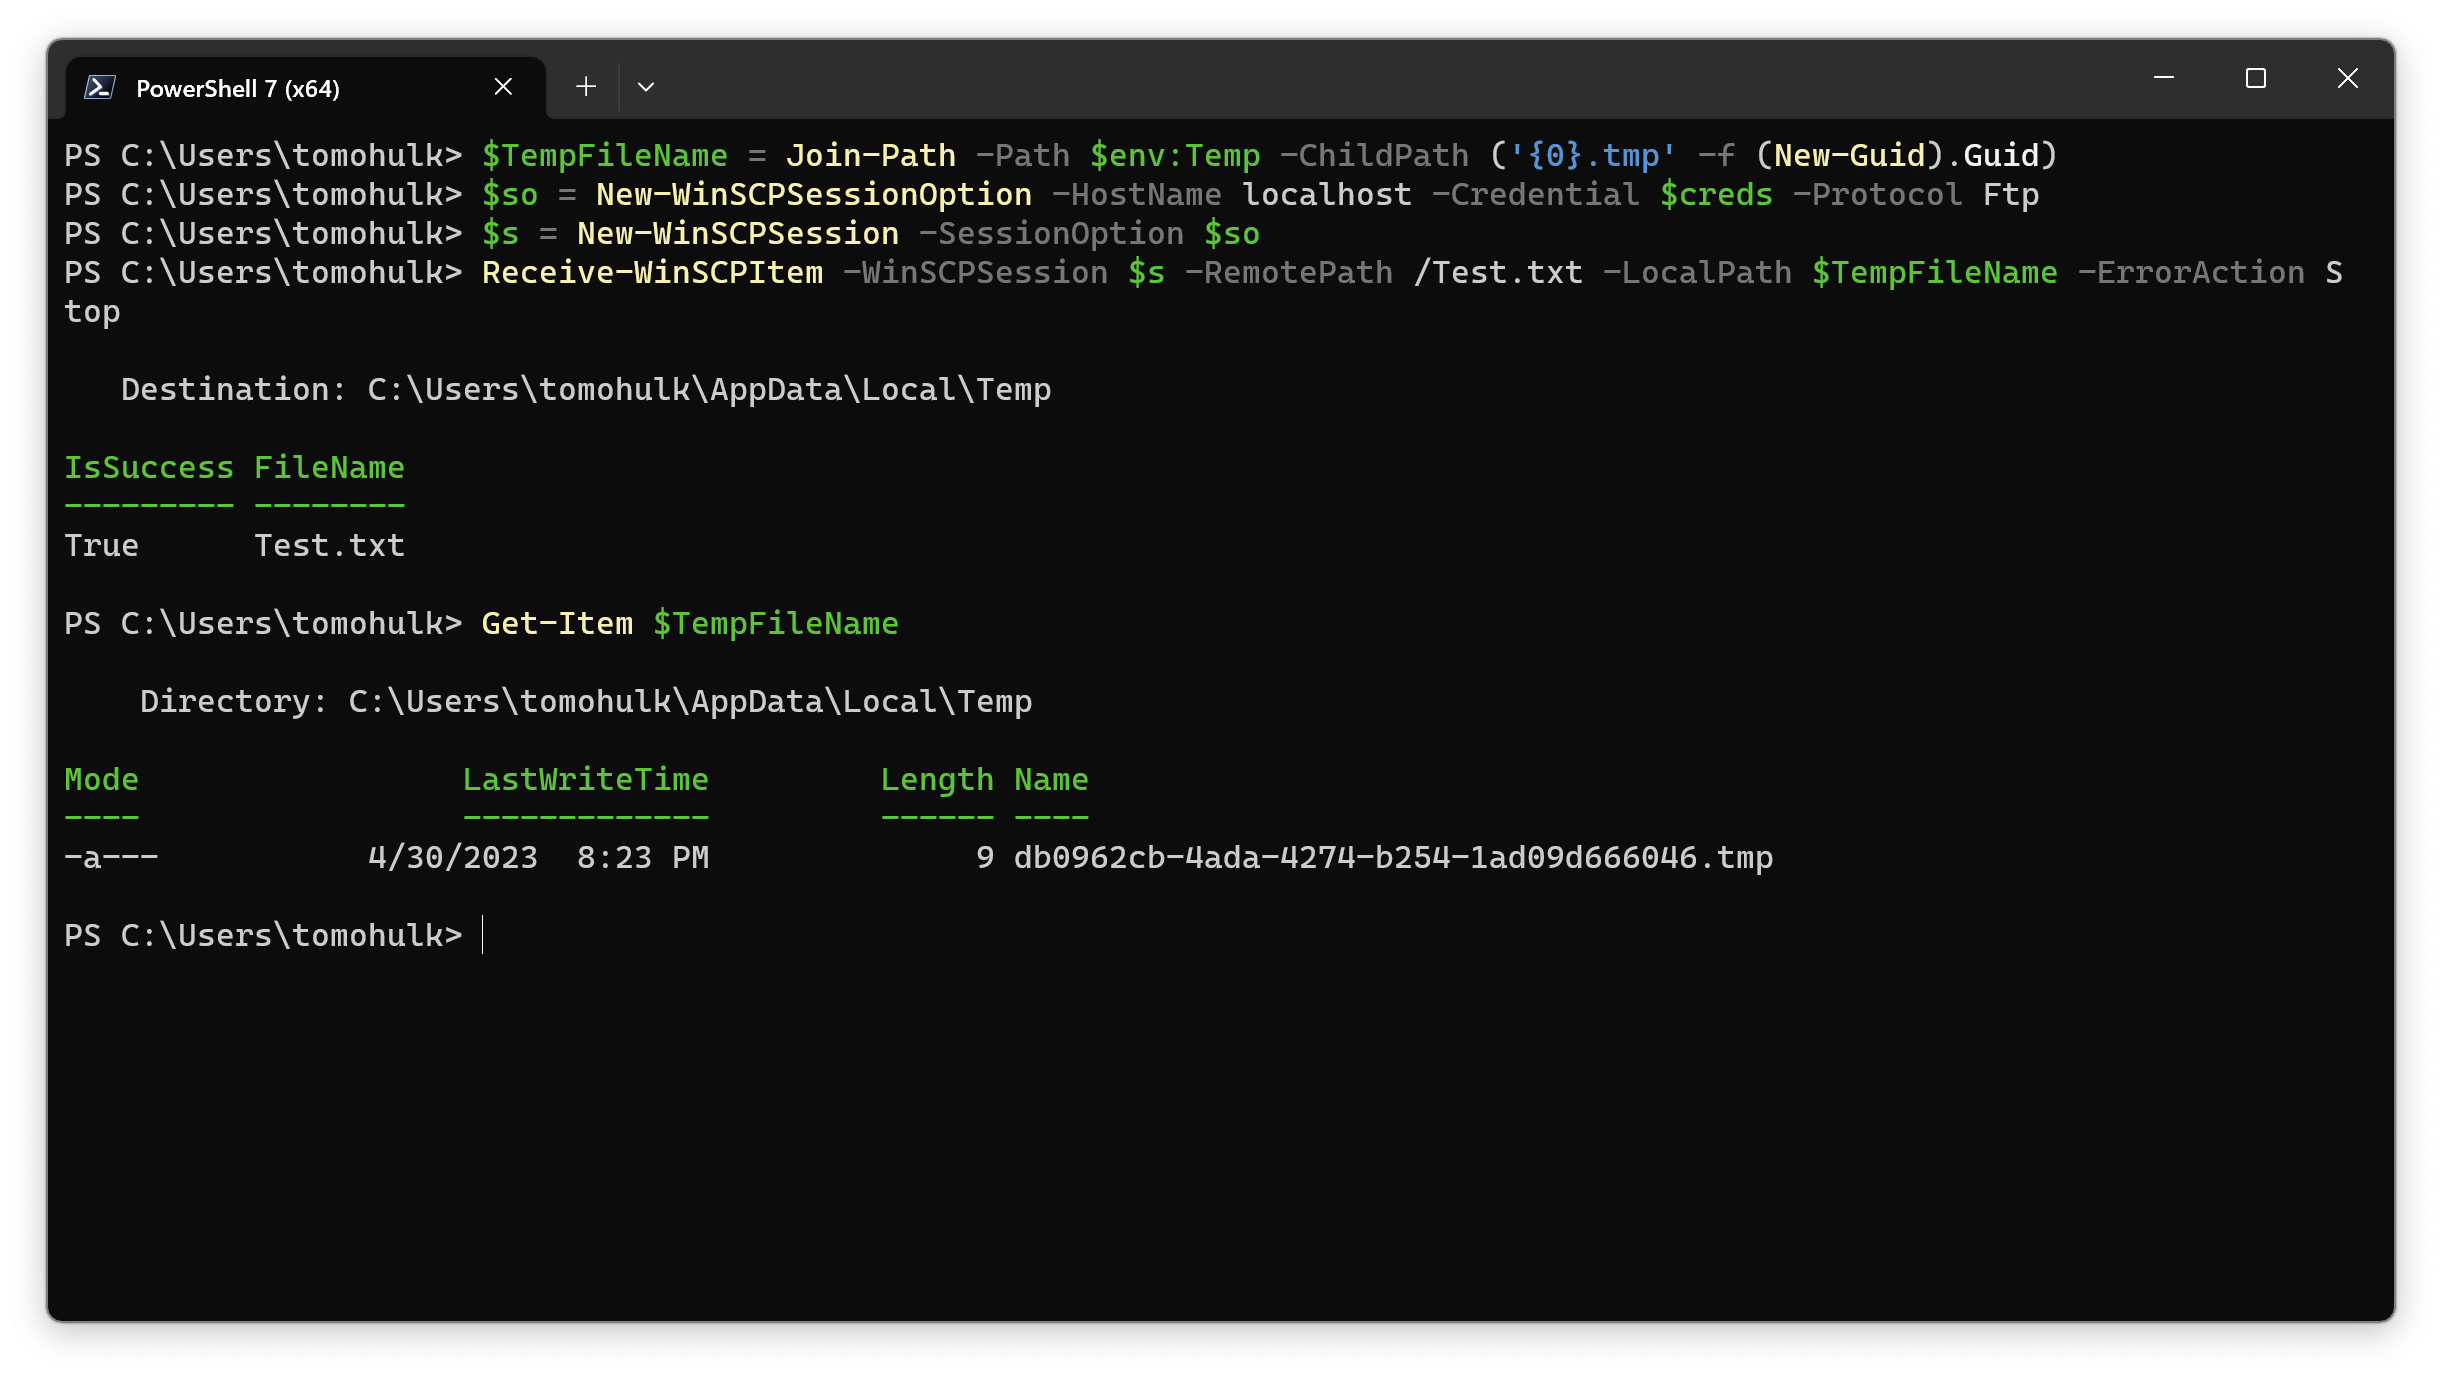
Task: Maximize the terminal window
Action: tap(2256, 78)
